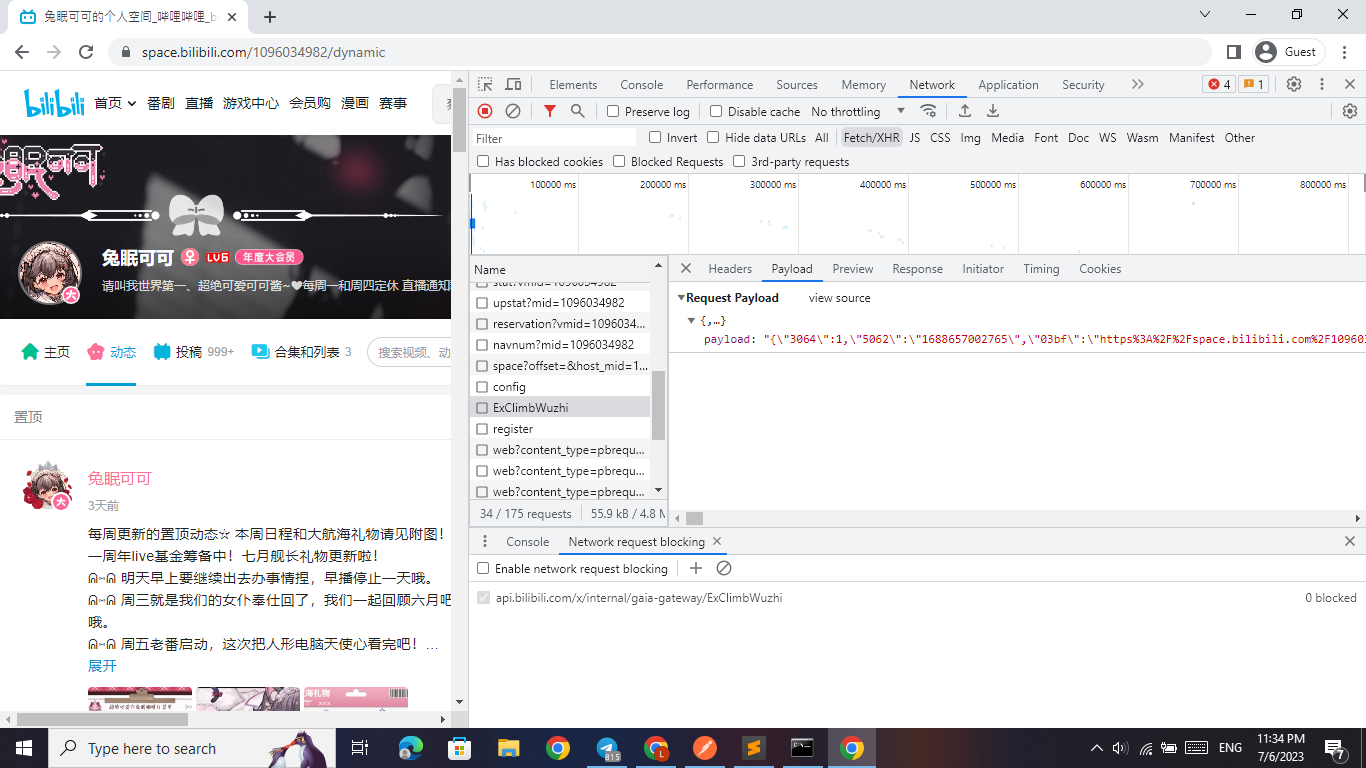
Task: Select the inspect element tool
Action: pyautogui.click(x=485, y=84)
